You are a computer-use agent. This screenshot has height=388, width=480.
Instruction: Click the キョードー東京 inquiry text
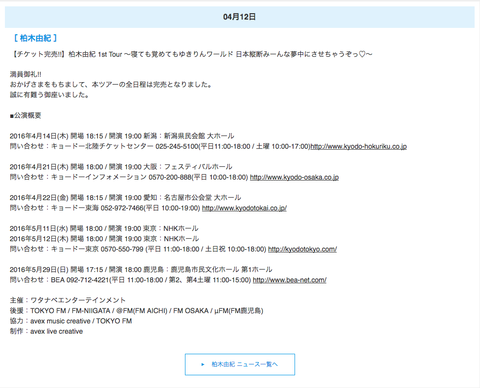tap(138, 249)
